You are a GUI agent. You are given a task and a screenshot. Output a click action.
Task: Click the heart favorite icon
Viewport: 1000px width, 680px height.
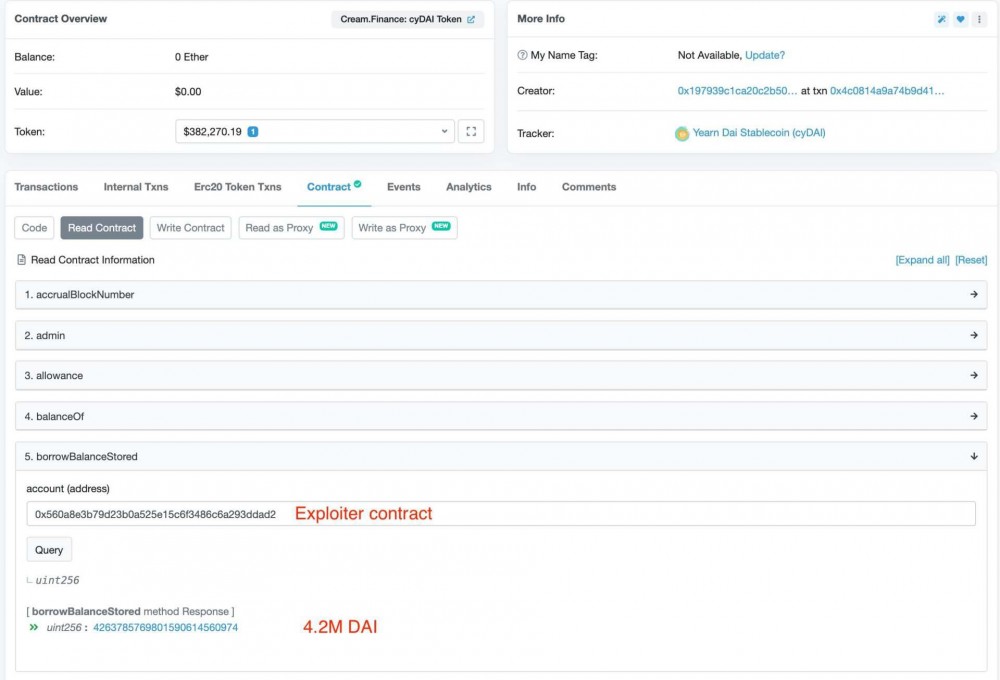click(960, 19)
